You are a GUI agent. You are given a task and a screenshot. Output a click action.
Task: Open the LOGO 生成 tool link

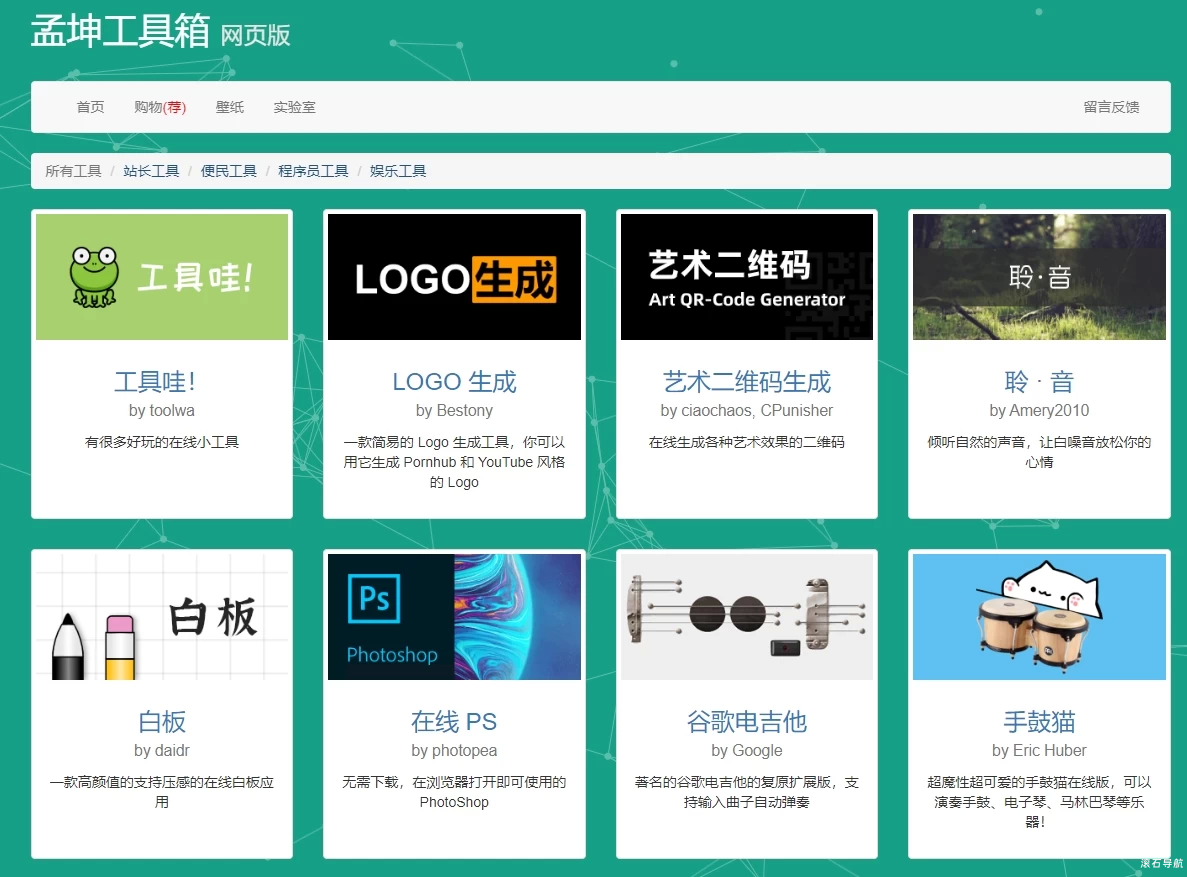click(454, 381)
